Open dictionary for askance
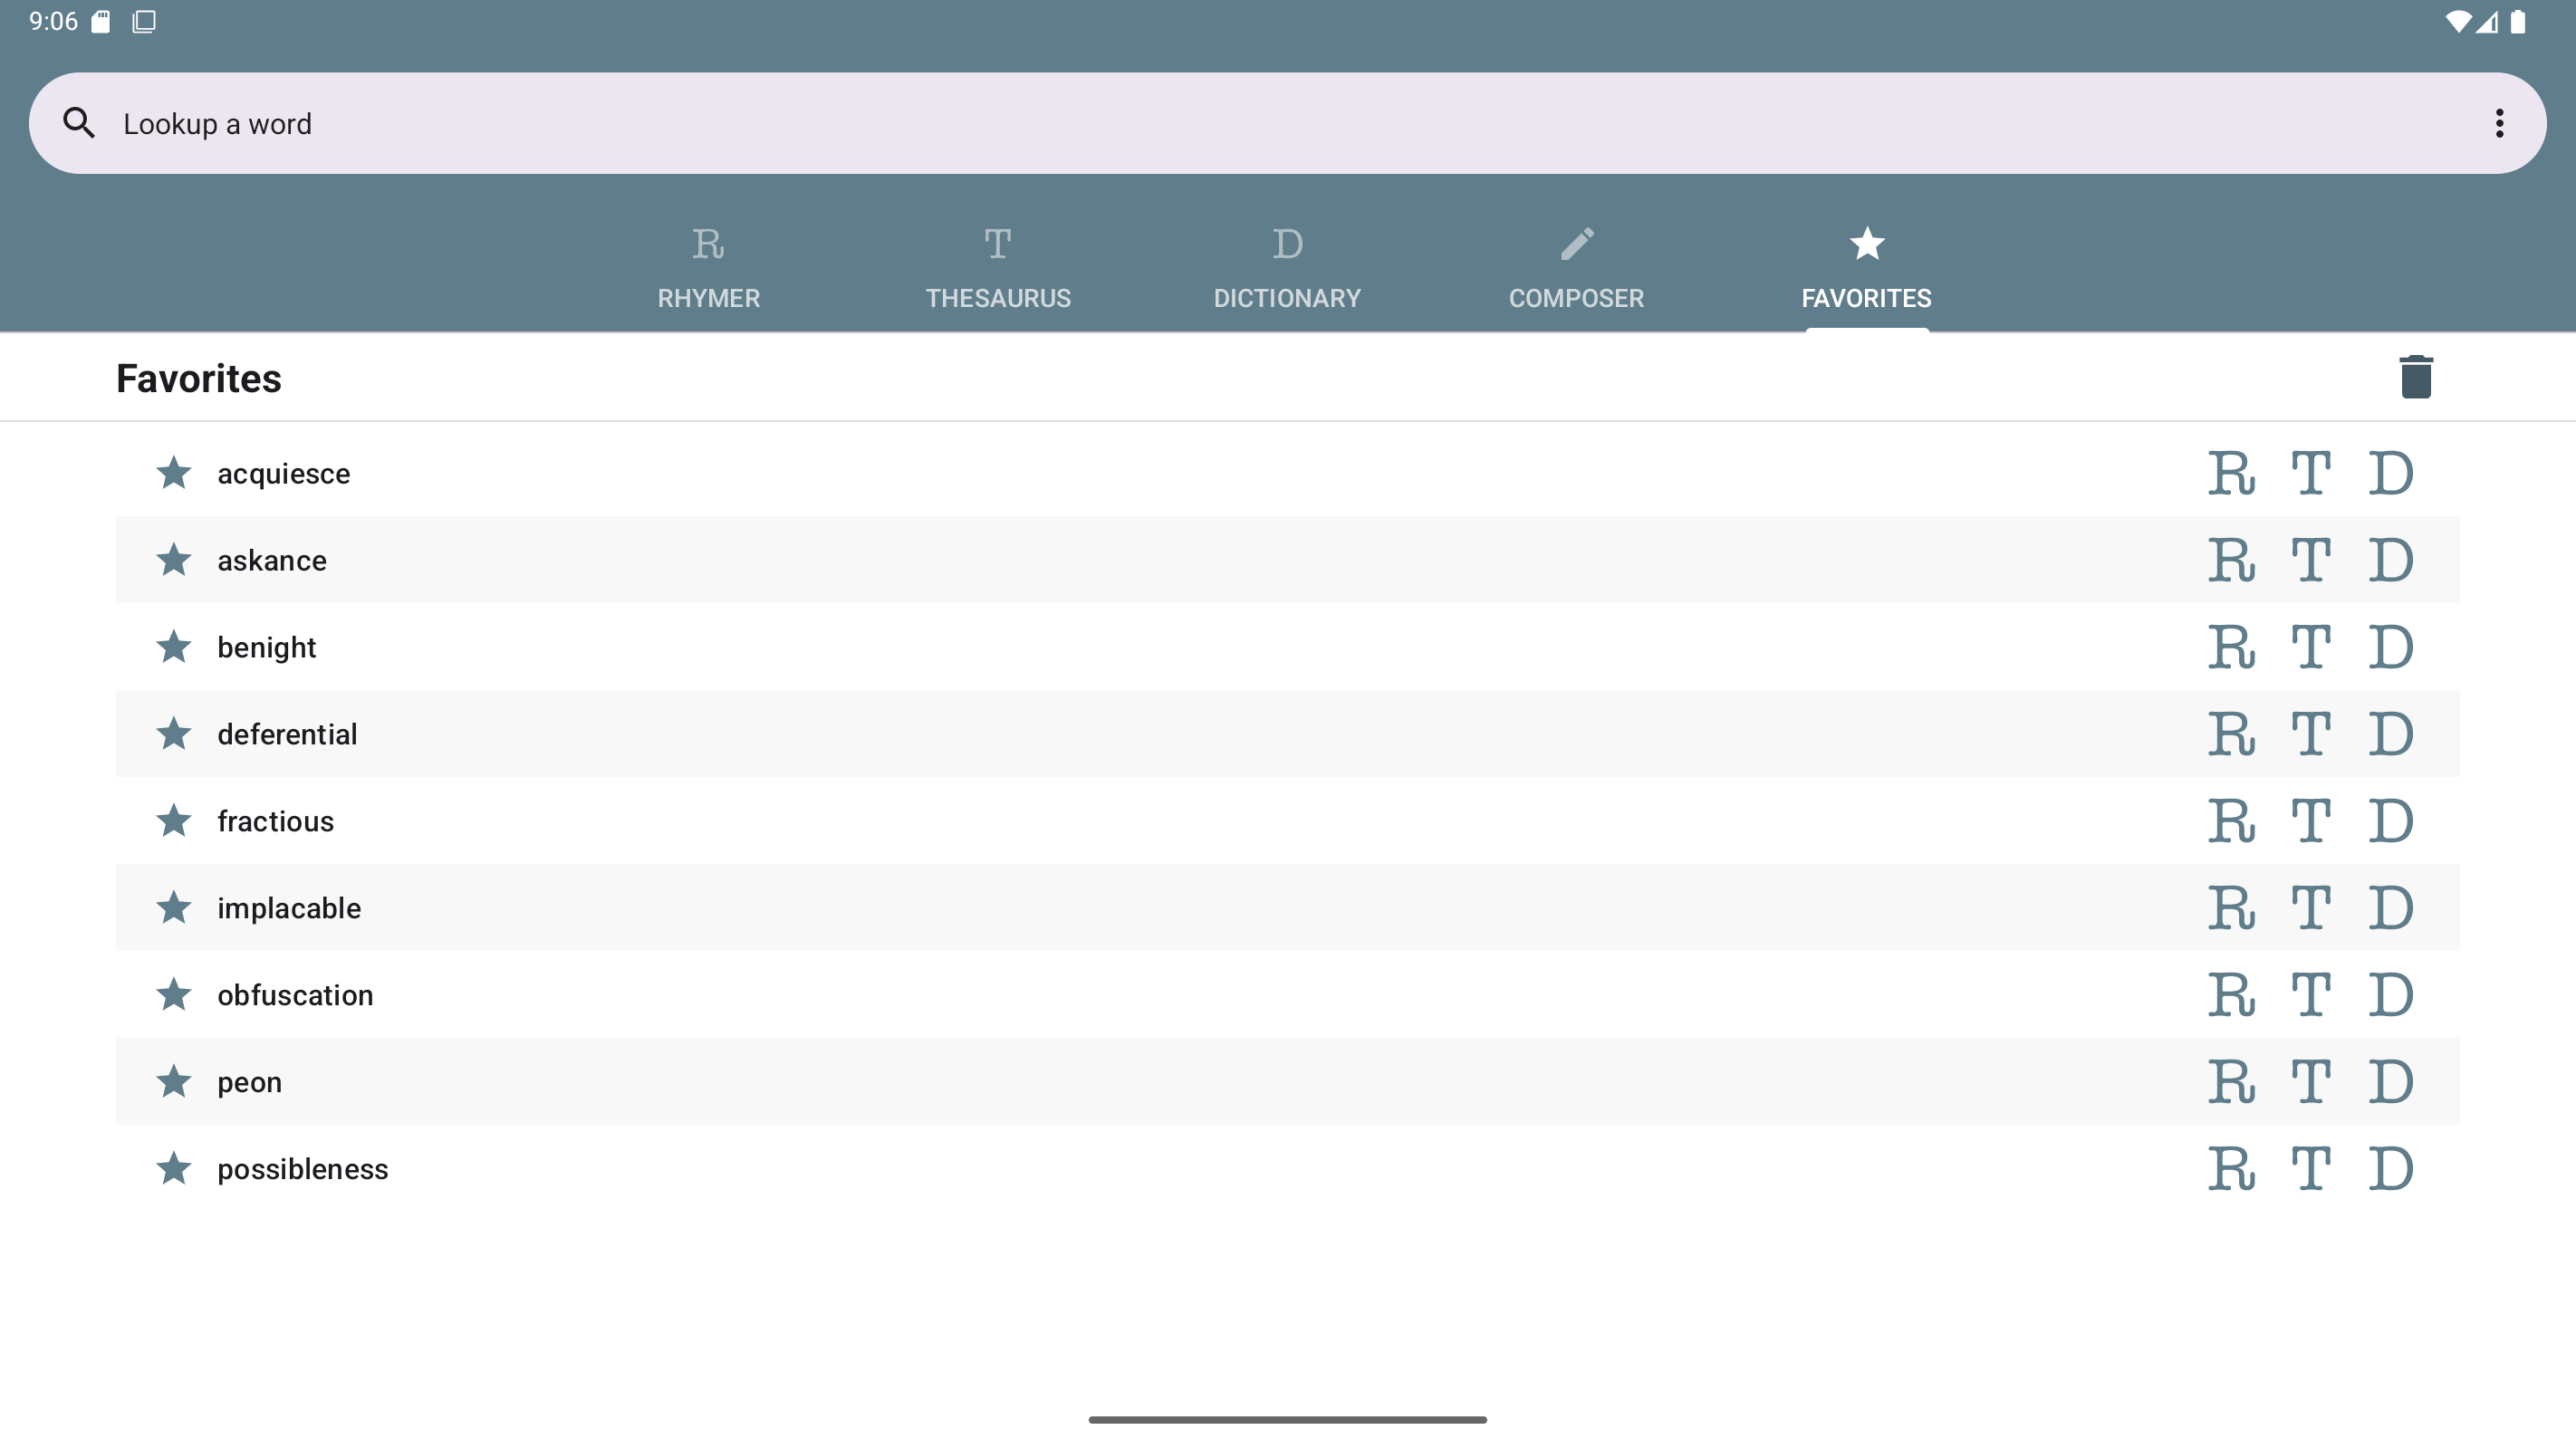The width and height of the screenshot is (2576, 1449). 2391,560
